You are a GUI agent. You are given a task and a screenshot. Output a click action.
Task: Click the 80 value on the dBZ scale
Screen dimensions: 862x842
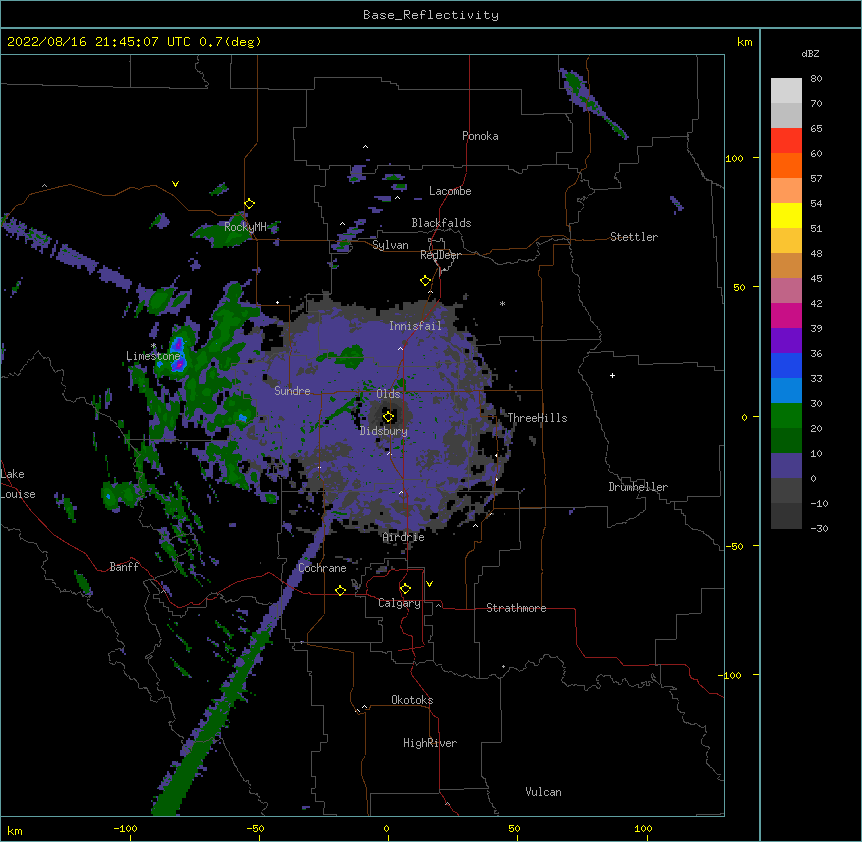point(816,79)
